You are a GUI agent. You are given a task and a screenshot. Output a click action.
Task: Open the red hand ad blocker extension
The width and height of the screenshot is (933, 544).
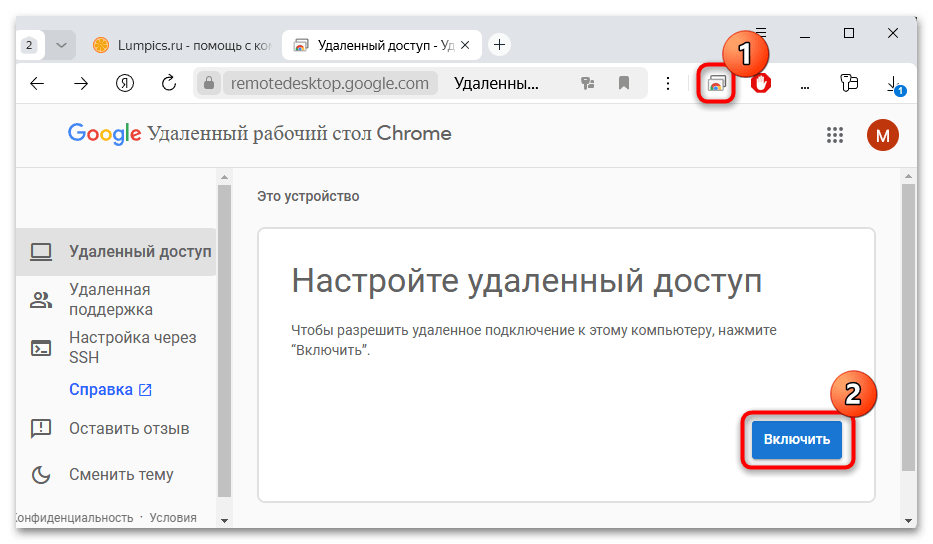tap(760, 83)
